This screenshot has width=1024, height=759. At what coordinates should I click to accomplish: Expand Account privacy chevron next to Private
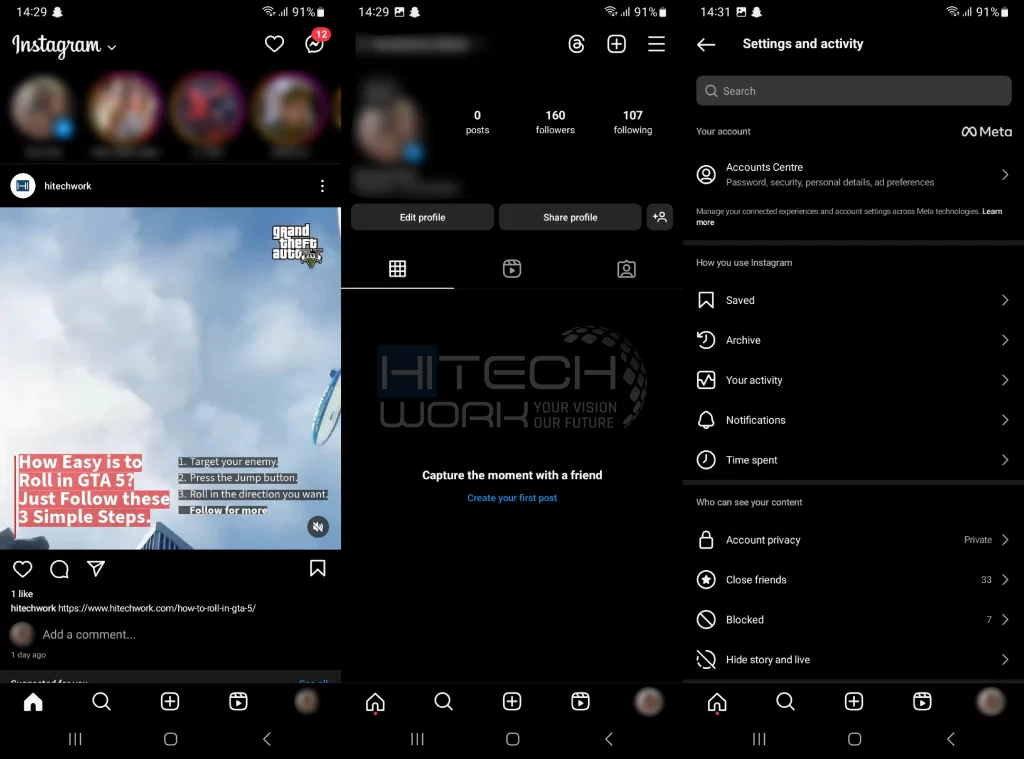coord(1005,540)
